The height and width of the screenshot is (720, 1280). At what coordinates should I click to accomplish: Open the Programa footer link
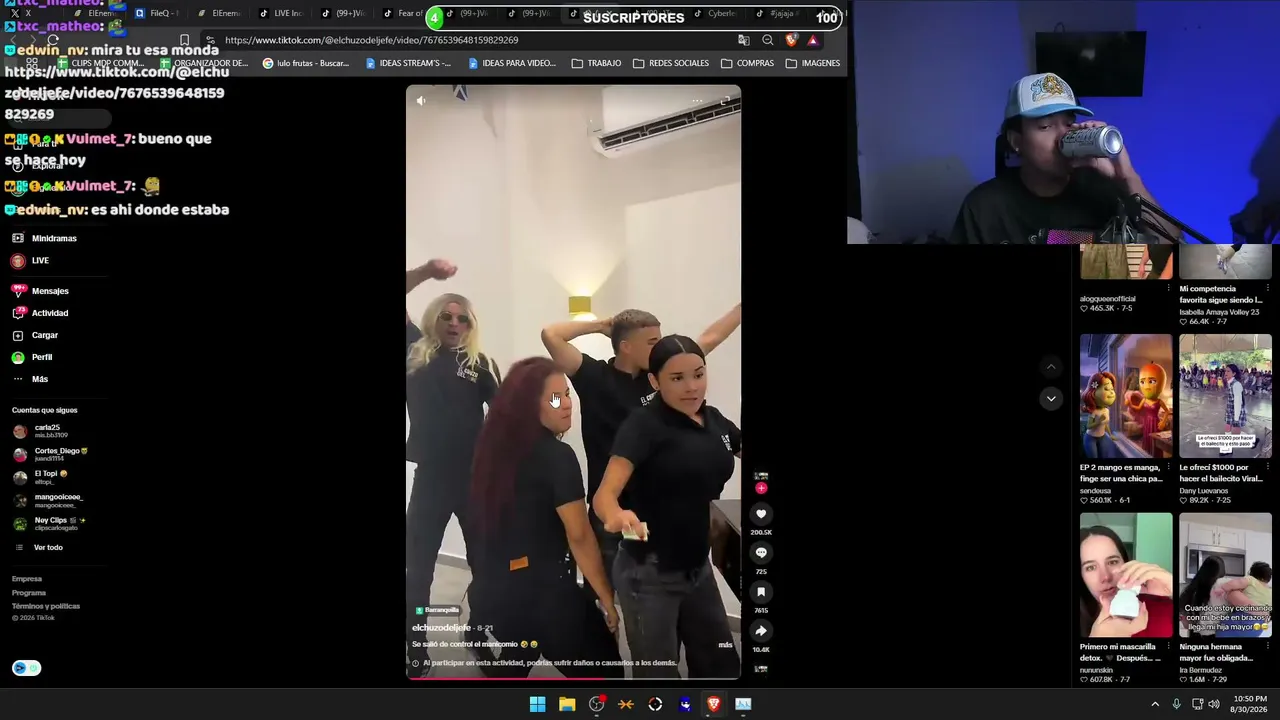click(29, 593)
